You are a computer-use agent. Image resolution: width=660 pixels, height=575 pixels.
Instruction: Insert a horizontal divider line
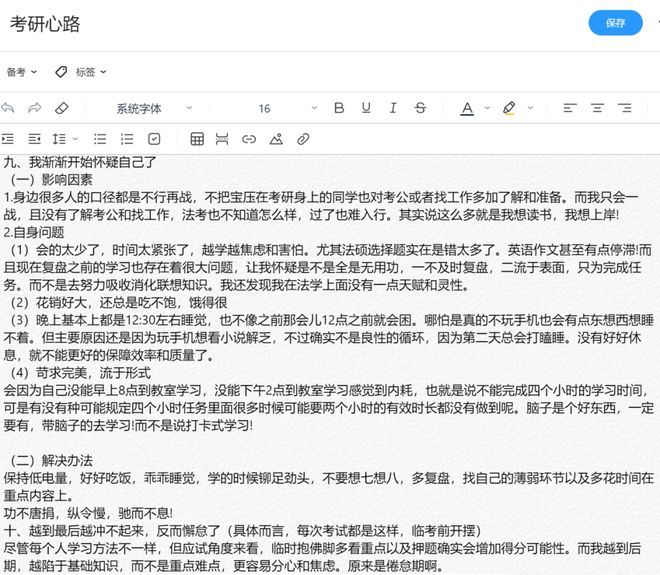222,138
